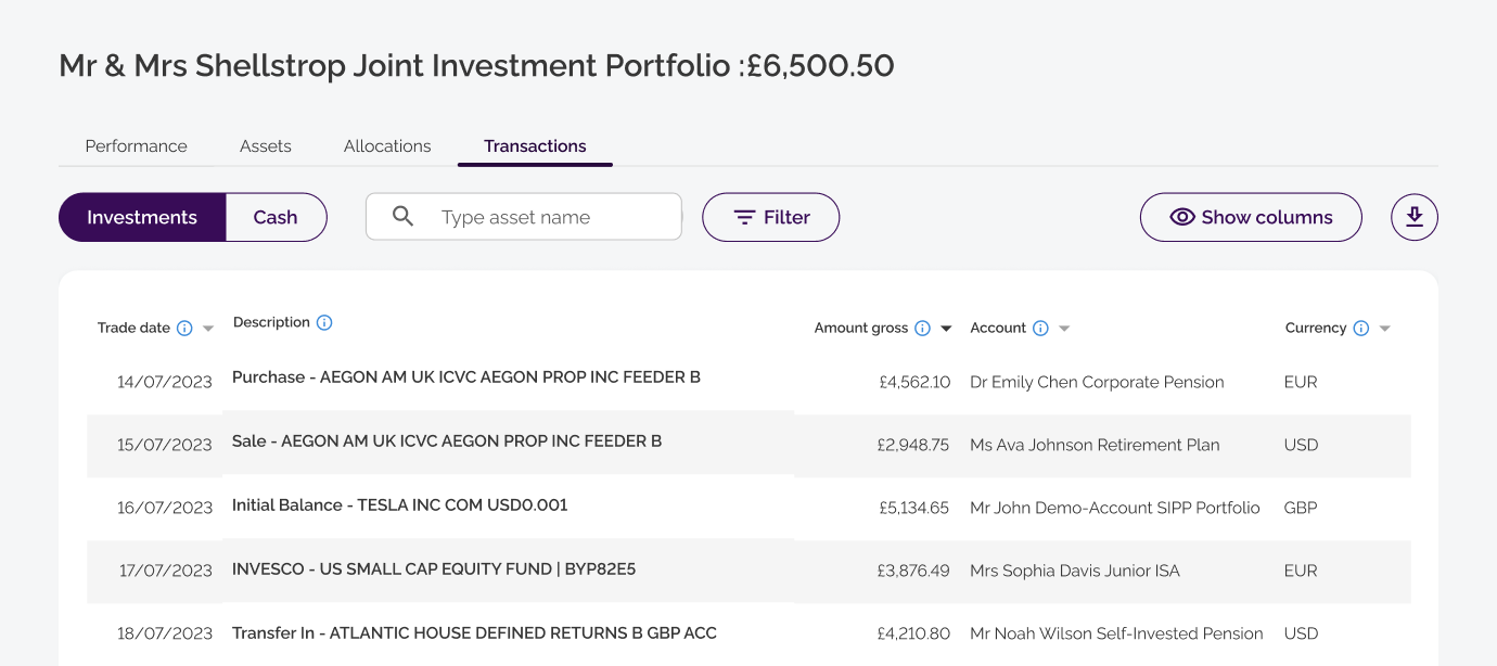The image size is (1497, 666).
Task: Click trade date 18/07/2023
Action: pyautogui.click(x=165, y=634)
